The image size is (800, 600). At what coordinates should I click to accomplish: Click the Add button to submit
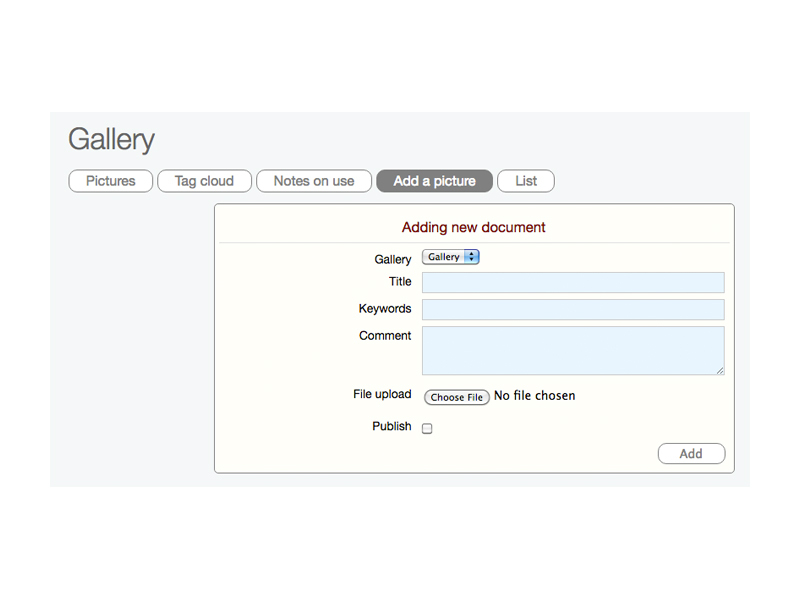click(x=691, y=454)
